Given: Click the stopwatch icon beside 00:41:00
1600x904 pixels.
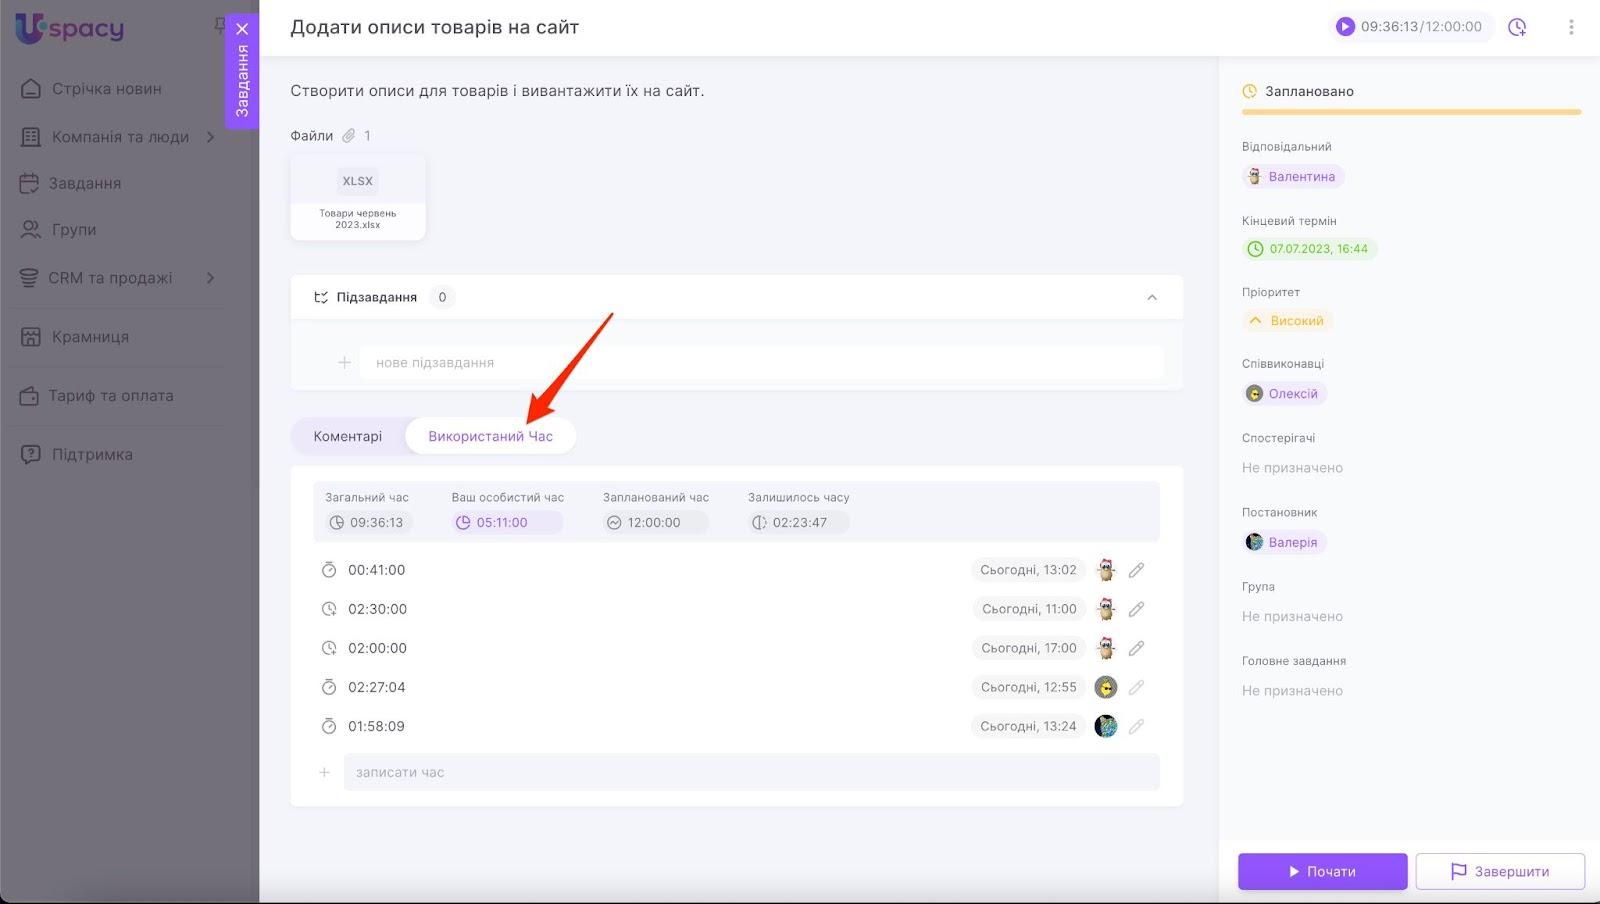Looking at the screenshot, I should (329, 571).
